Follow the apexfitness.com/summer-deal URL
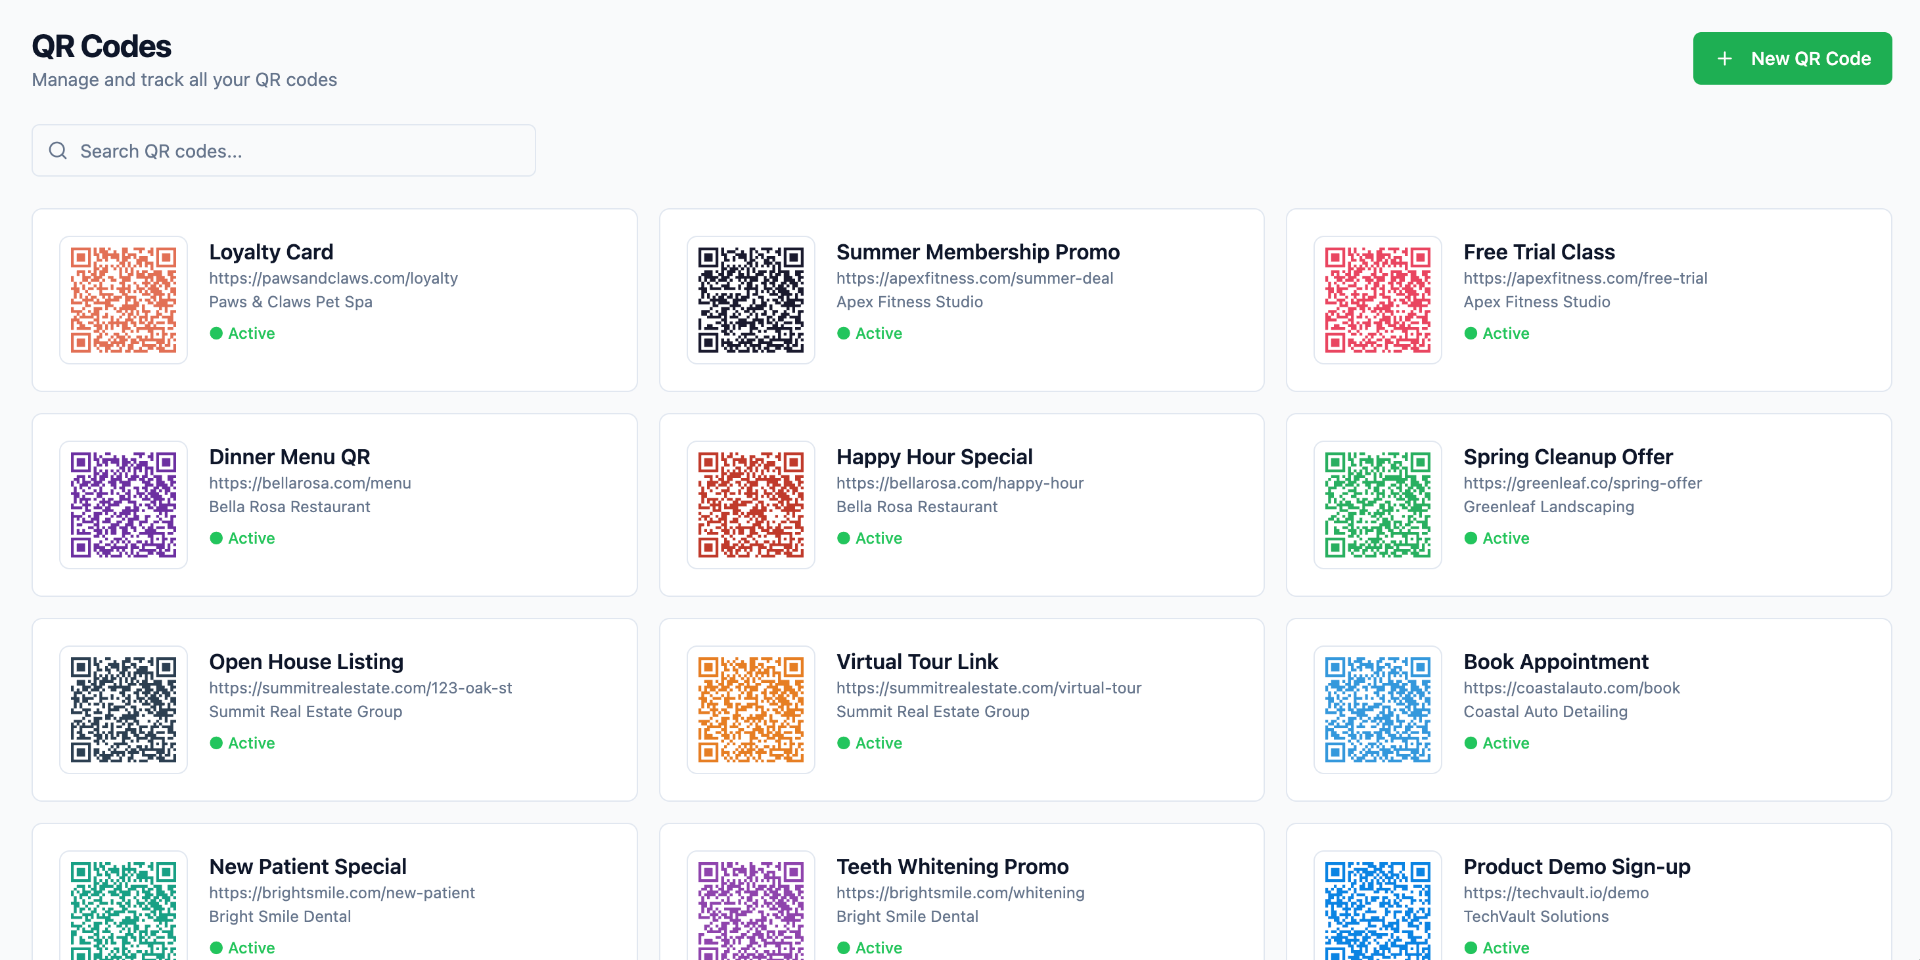Viewport: 1920px width, 960px height. click(x=975, y=278)
